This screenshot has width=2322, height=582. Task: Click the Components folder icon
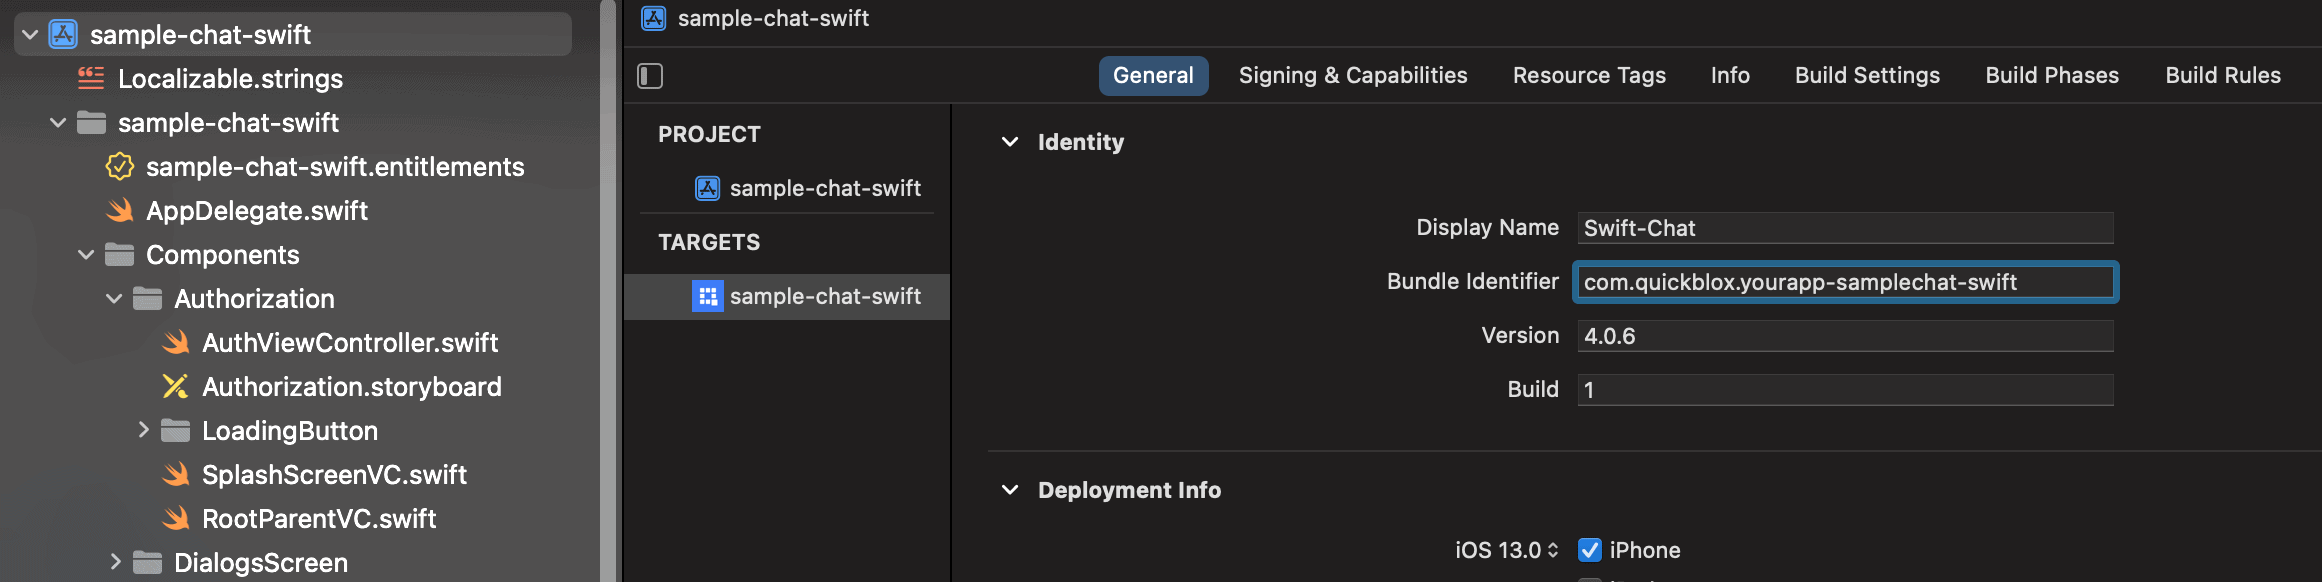coord(119,254)
